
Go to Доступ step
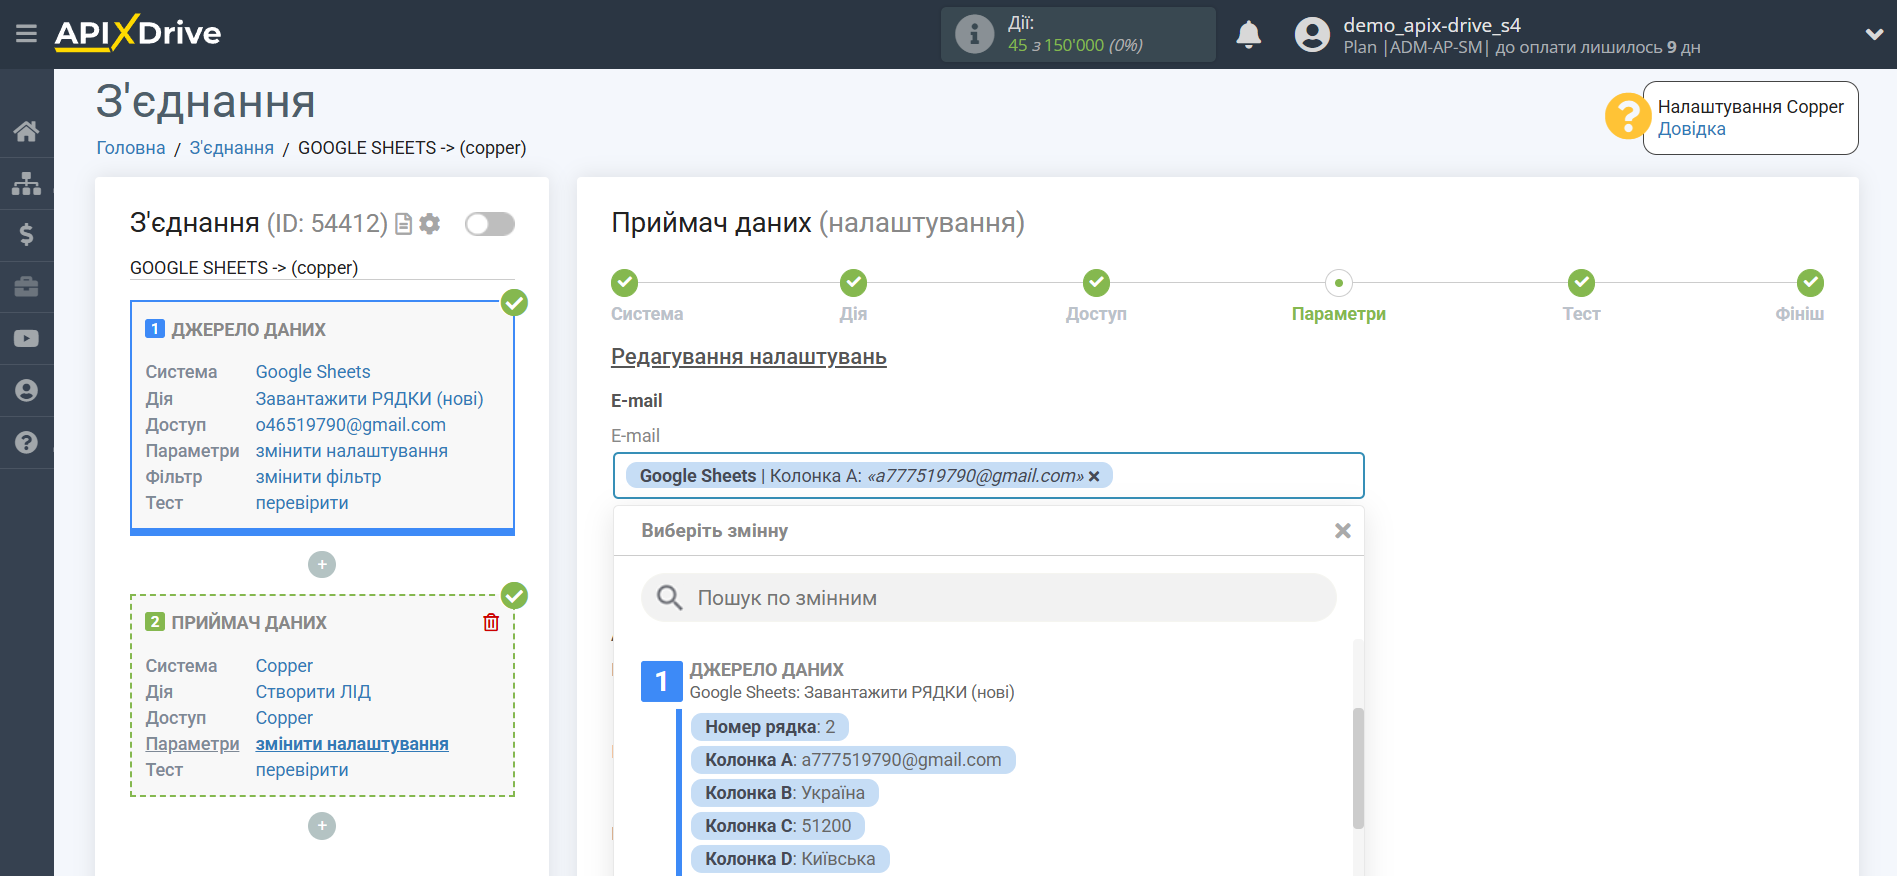1096,283
